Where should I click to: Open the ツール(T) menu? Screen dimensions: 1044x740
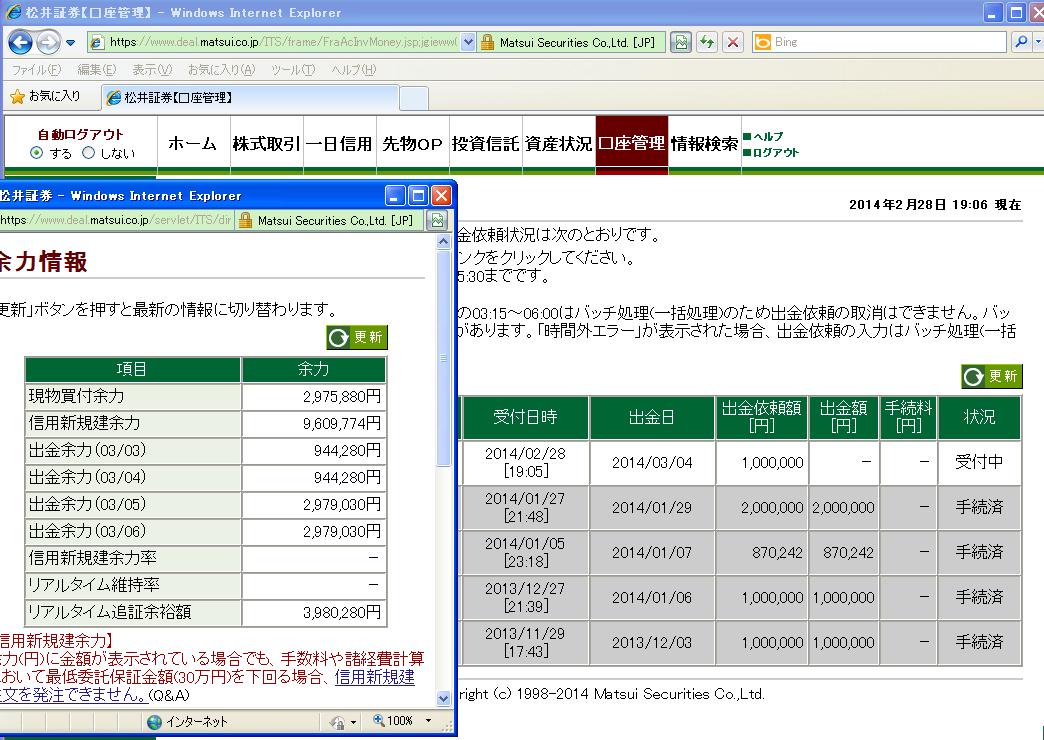point(292,70)
